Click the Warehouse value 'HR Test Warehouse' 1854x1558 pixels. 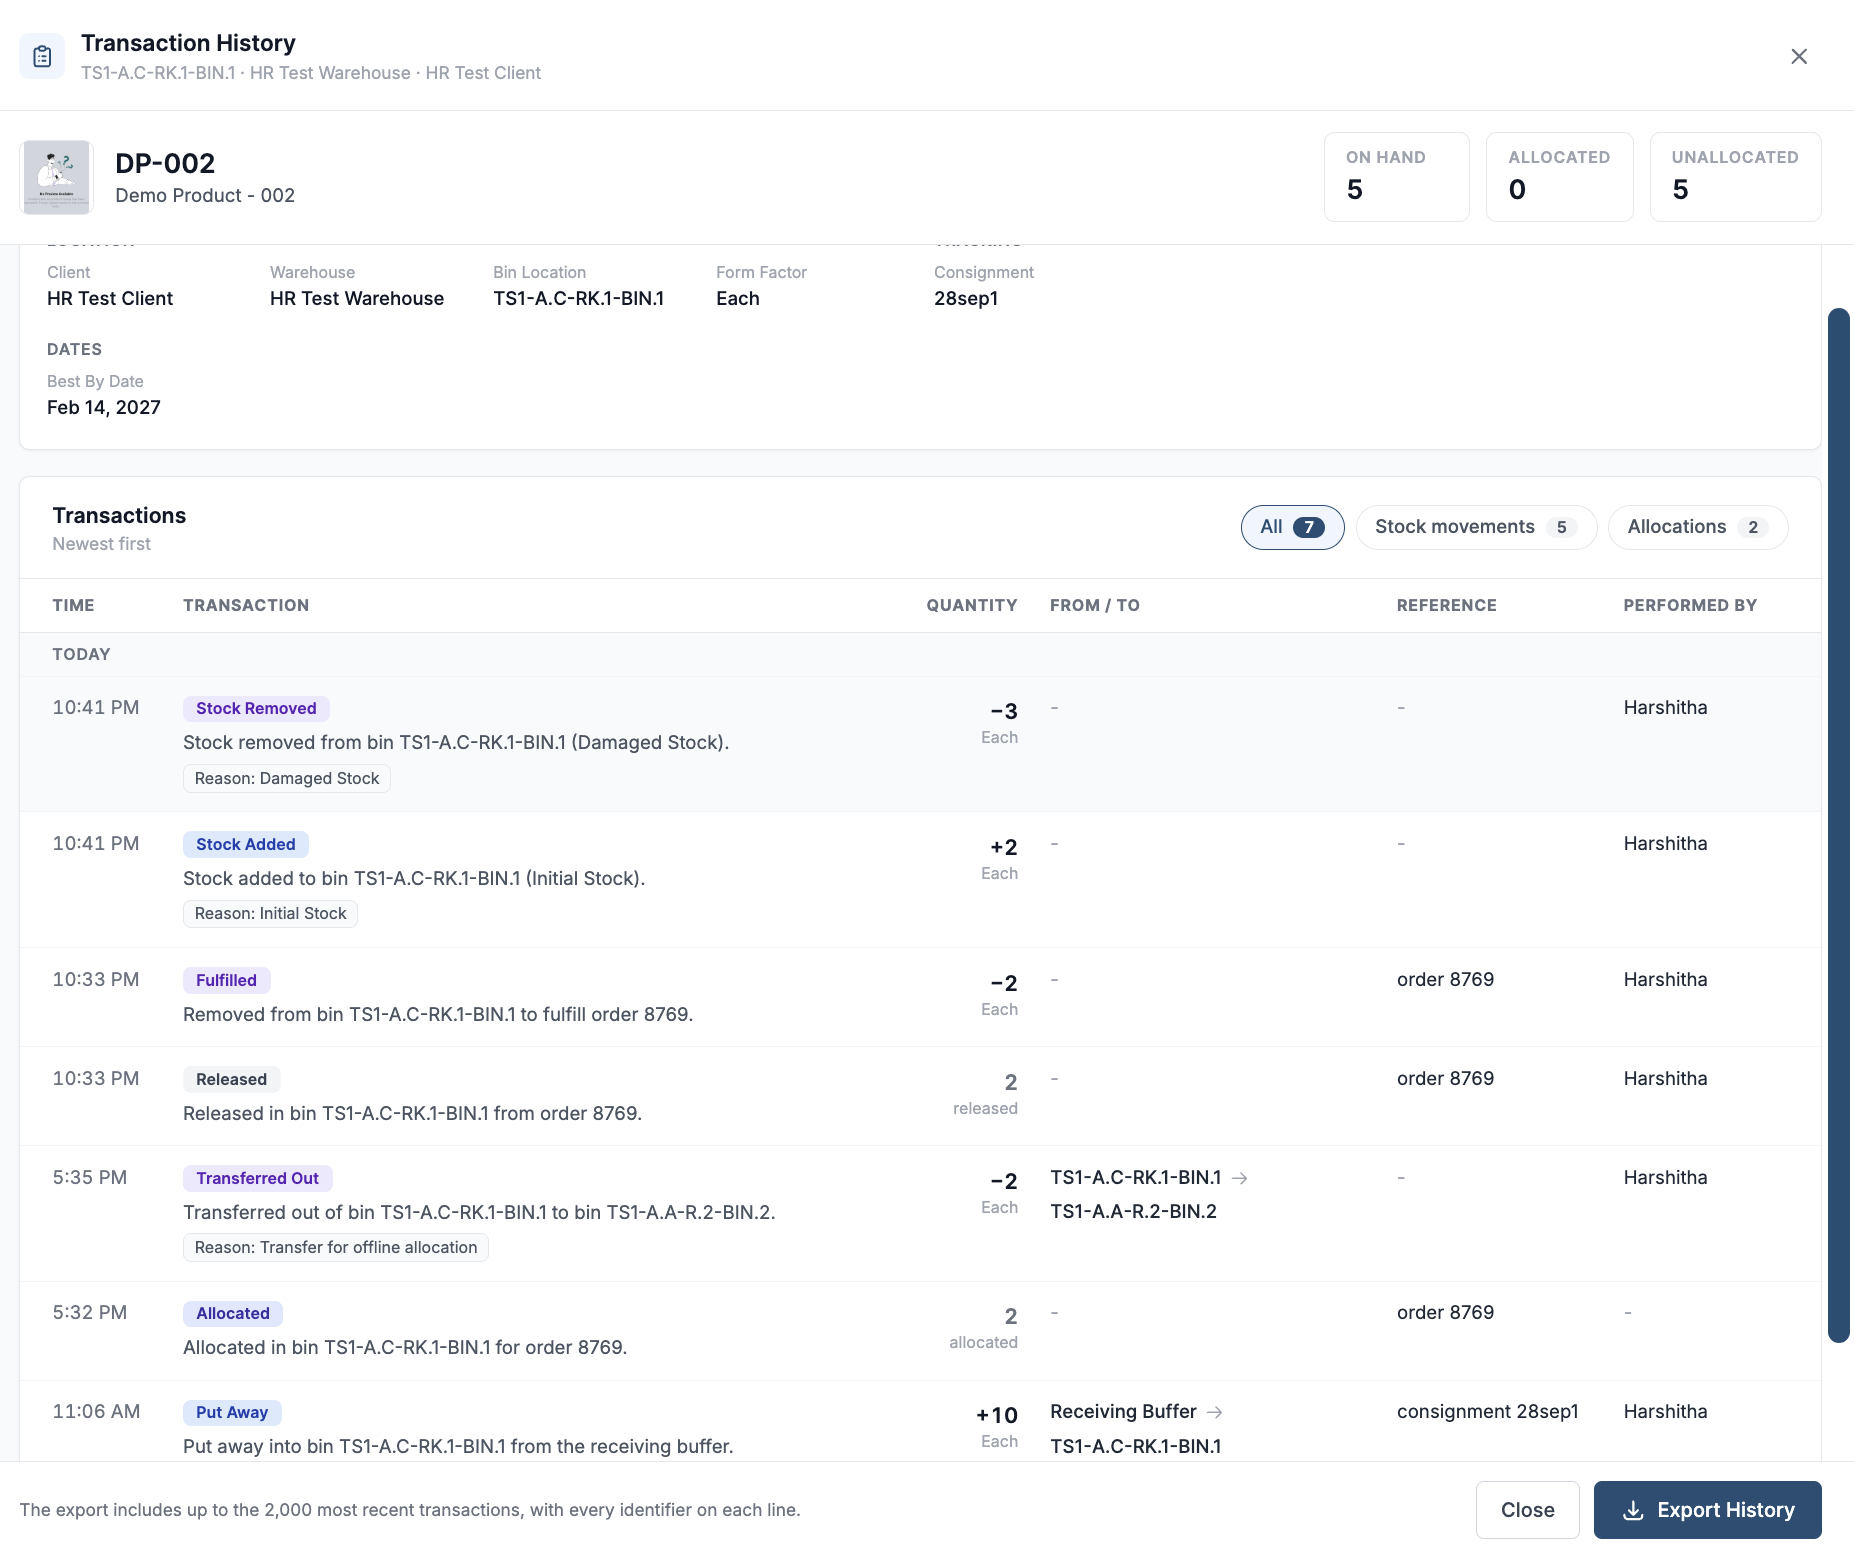point(357,298)
